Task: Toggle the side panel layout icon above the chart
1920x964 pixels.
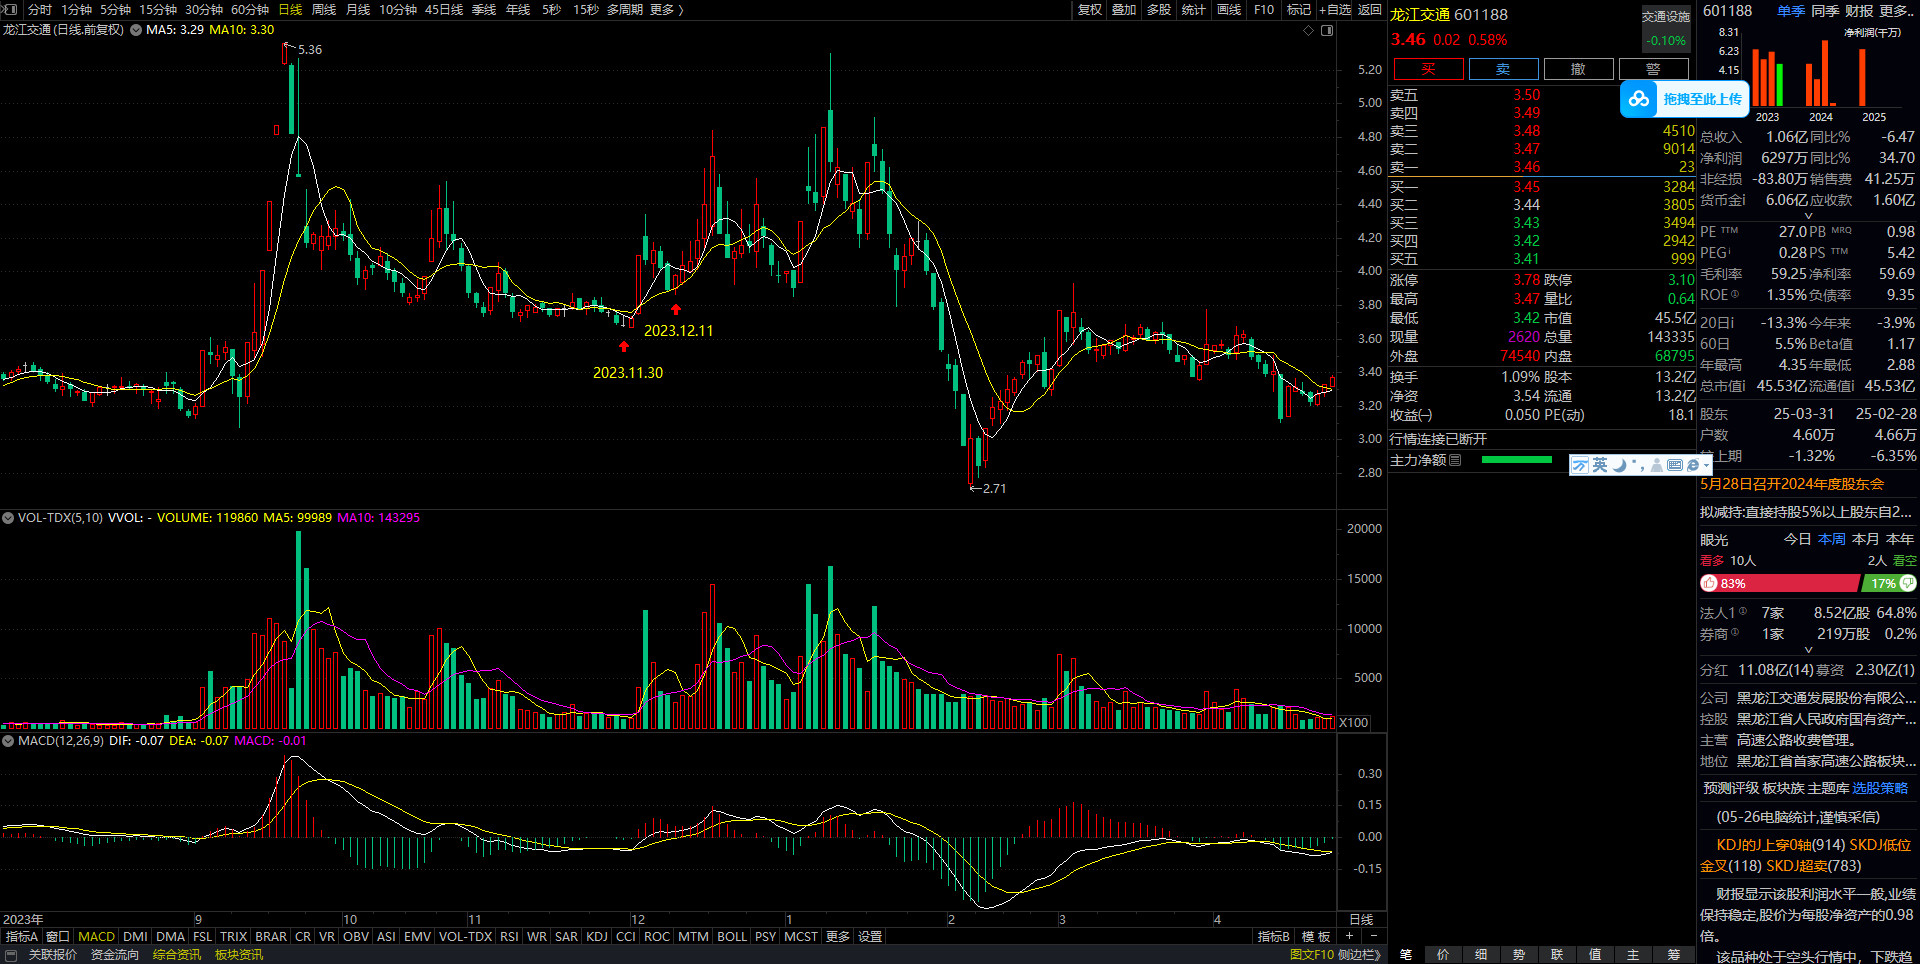Action: pyautogui.click(x=1327, y=30)
